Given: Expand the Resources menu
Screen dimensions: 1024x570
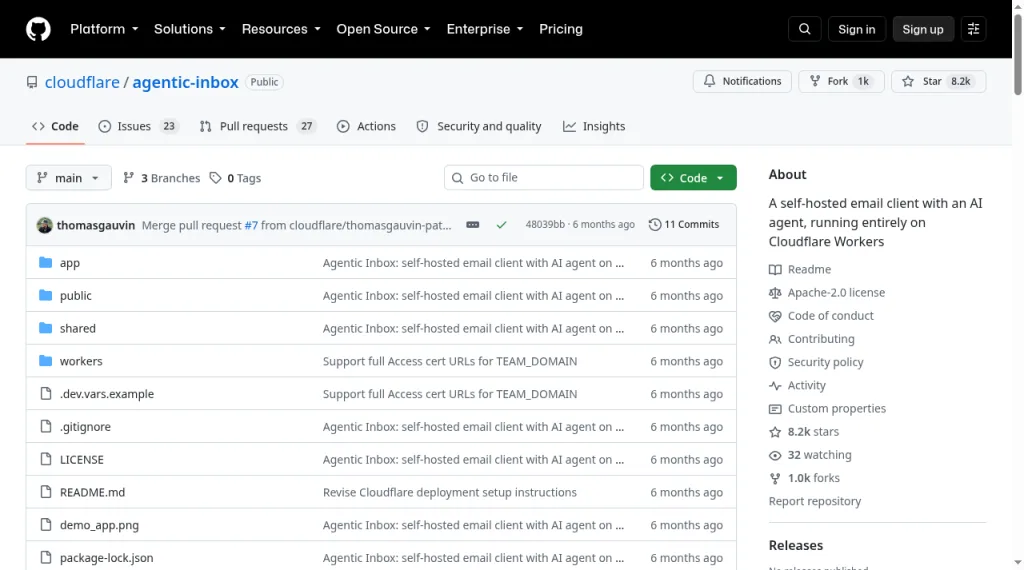Looking at the screenshot, I should tap(281, 29).
